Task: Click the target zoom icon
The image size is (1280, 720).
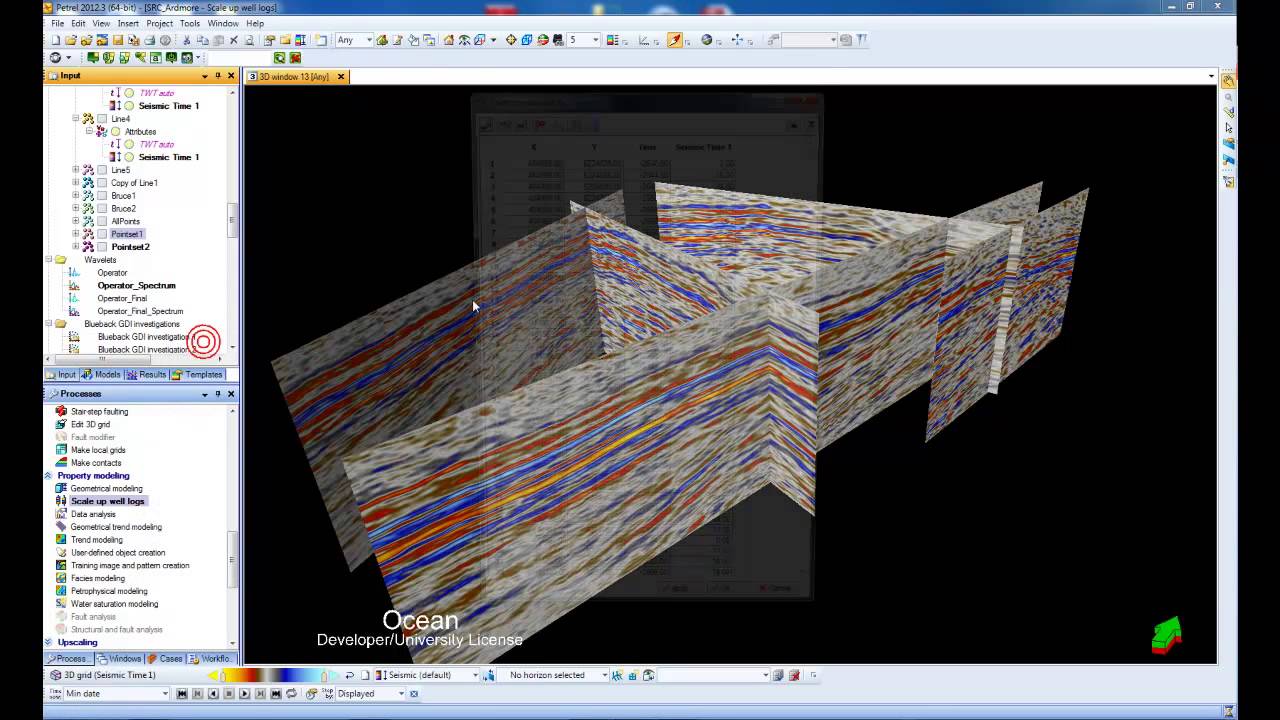Action: tap(511, 40)
